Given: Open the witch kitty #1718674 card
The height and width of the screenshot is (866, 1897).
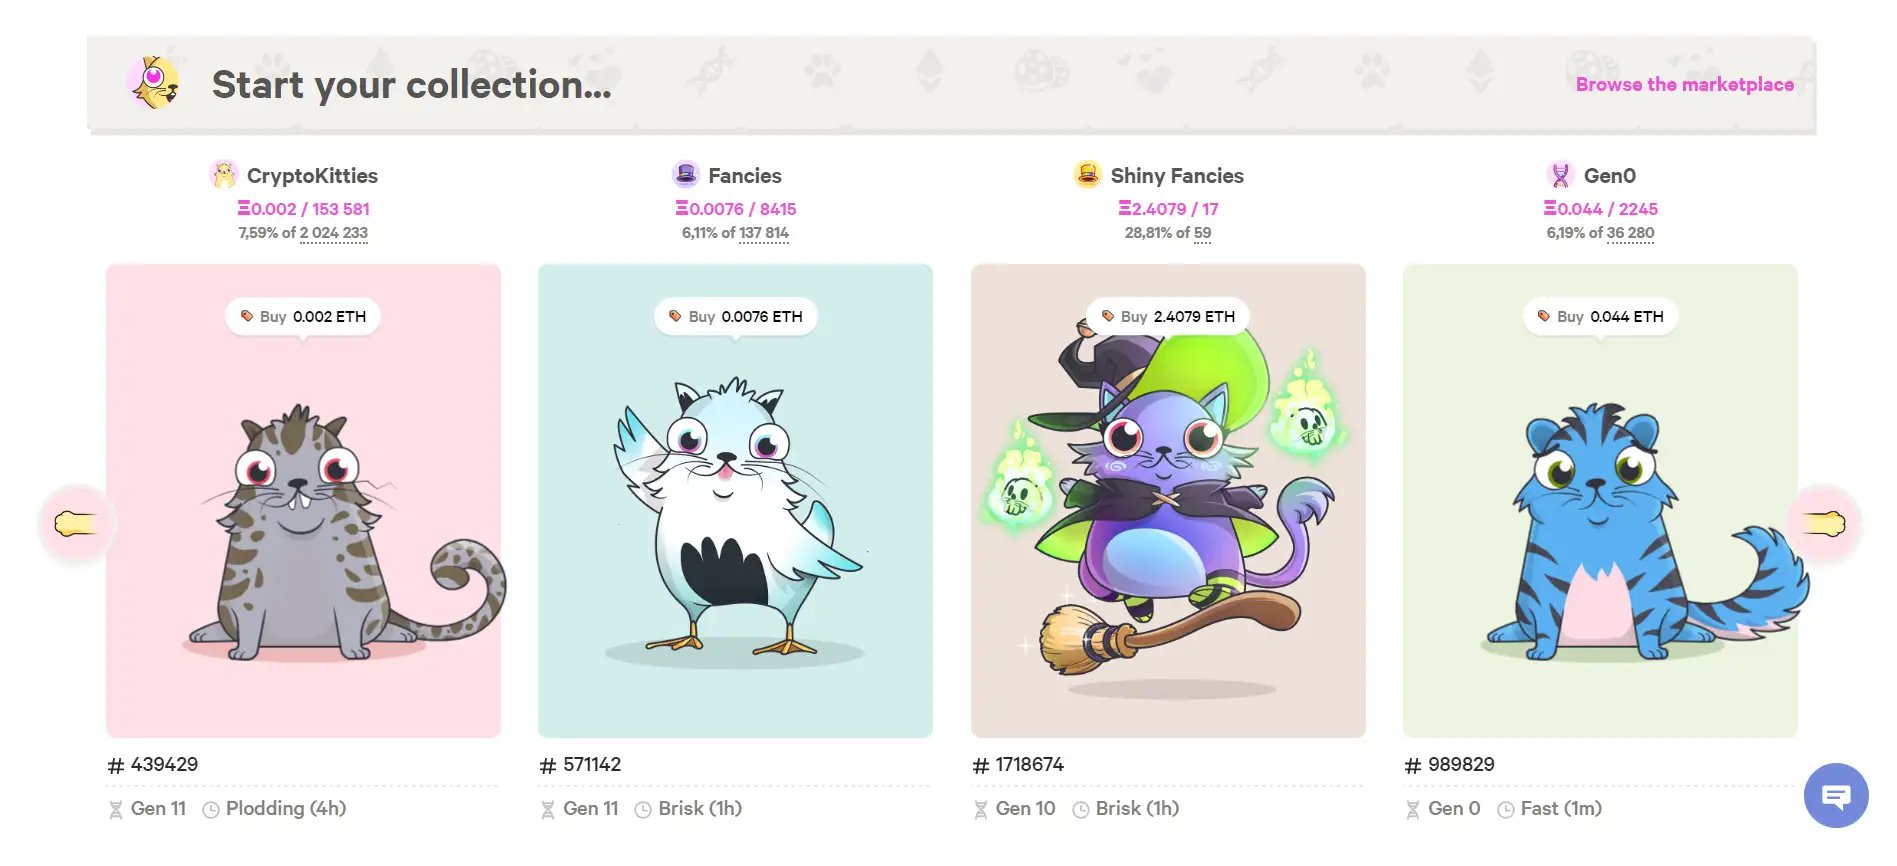Looking at the screenshot, I should click(x=1168, y=501).
